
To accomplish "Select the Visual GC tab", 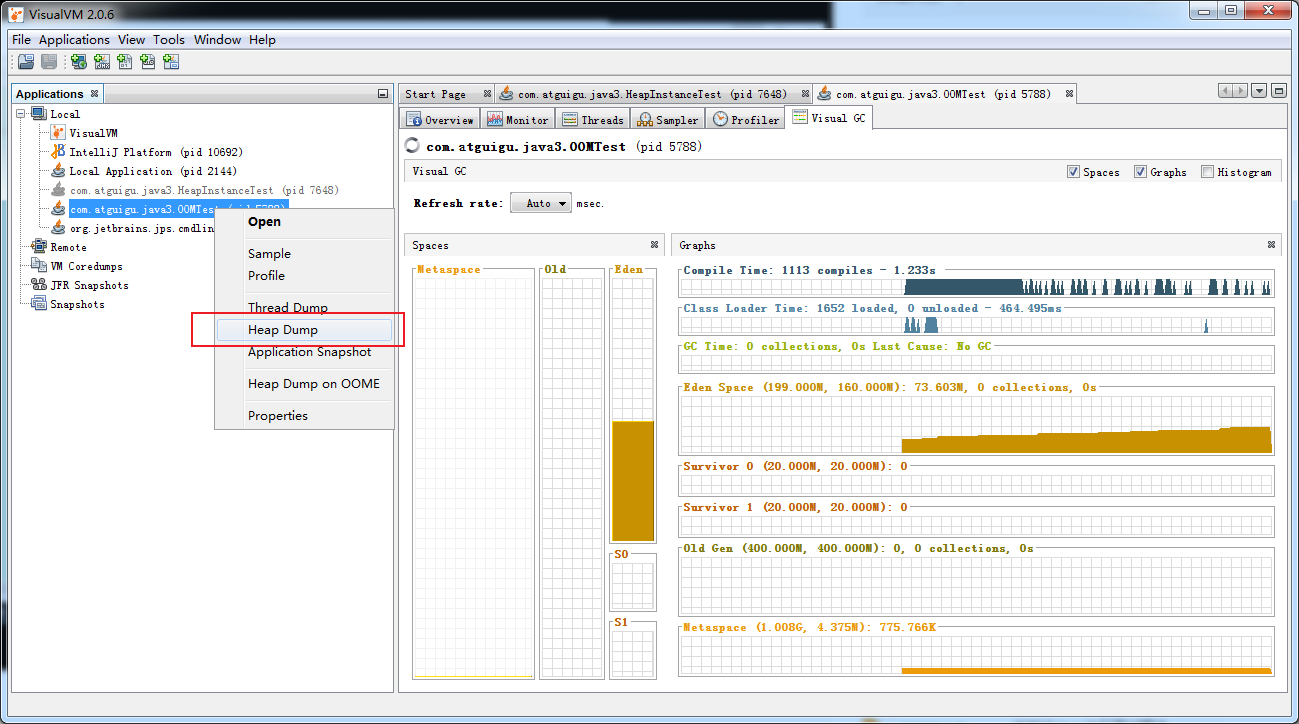I will tap(829, 118).
